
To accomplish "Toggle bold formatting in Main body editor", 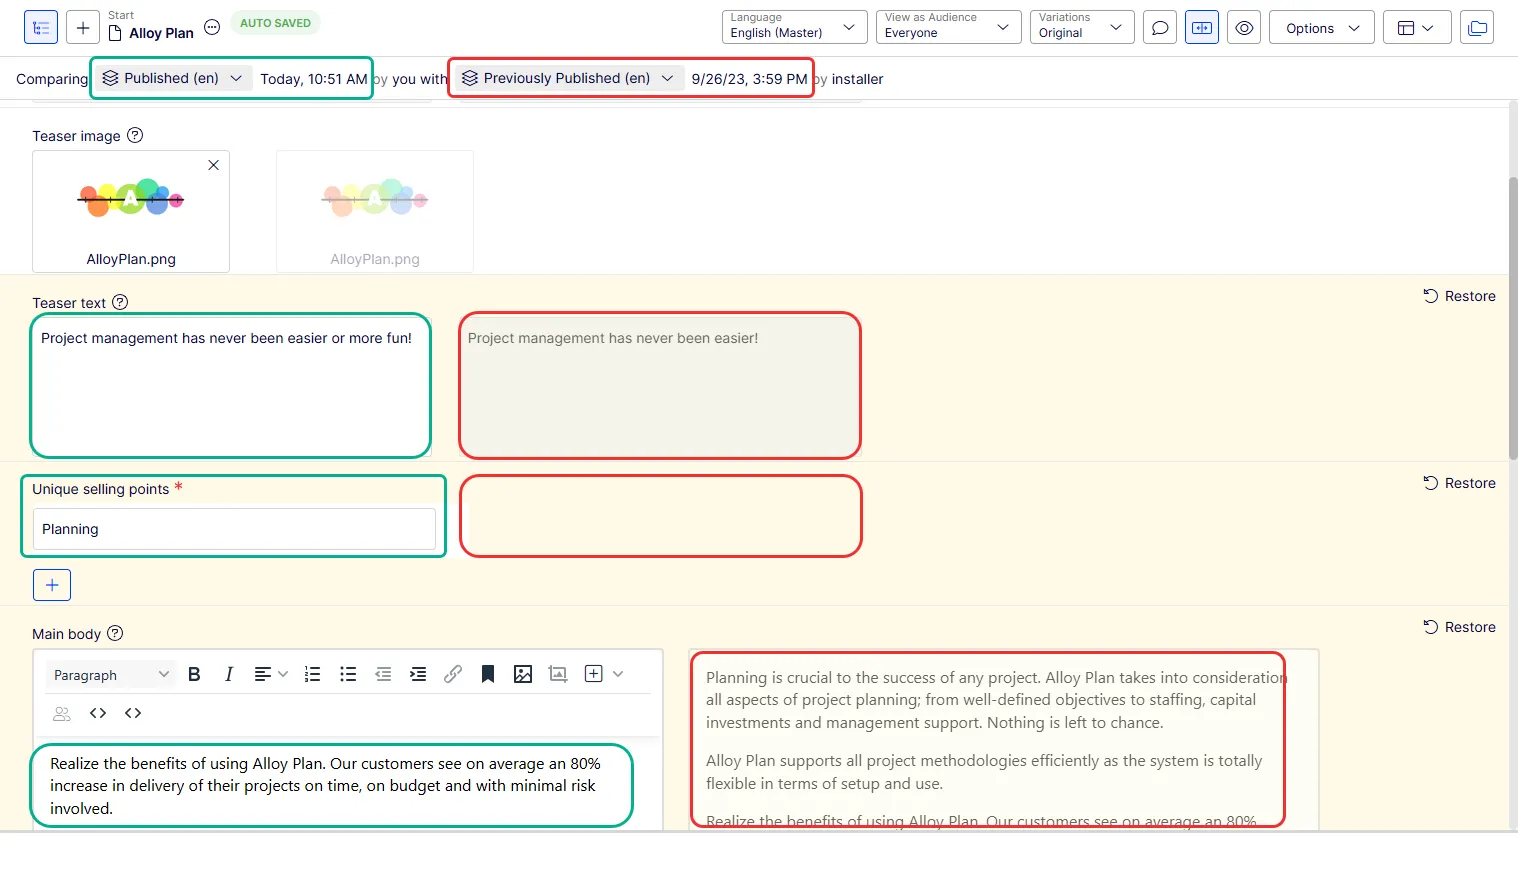I will [x=194, y=674].
